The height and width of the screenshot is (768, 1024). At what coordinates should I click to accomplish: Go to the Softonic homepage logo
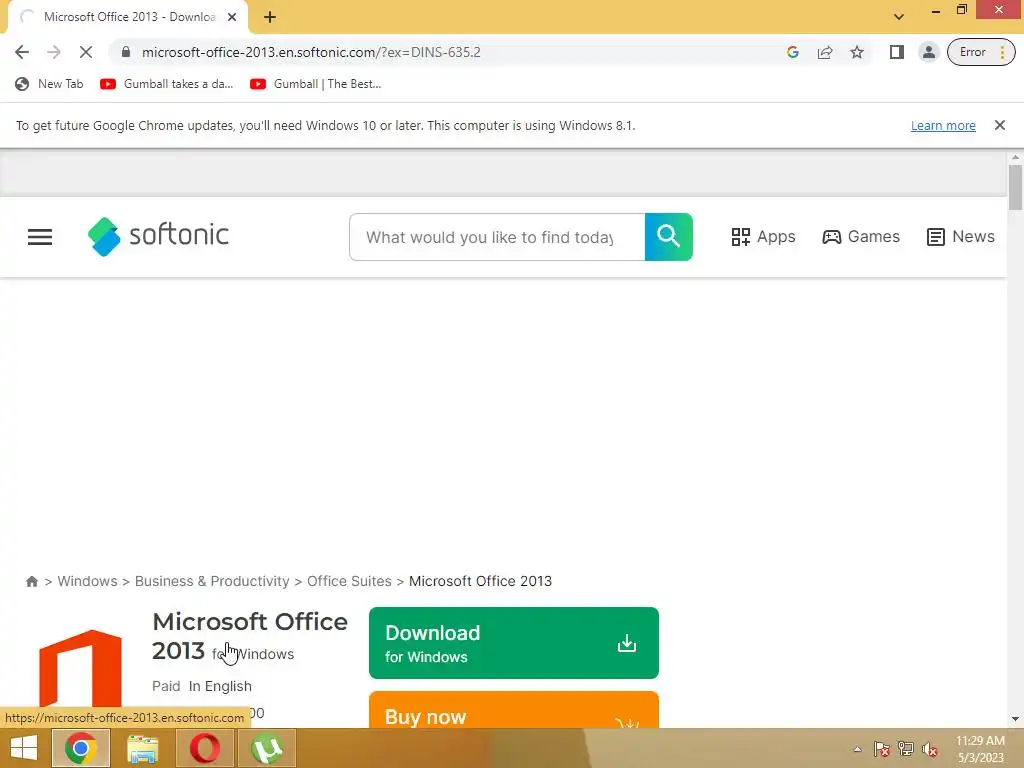point(158,236)
